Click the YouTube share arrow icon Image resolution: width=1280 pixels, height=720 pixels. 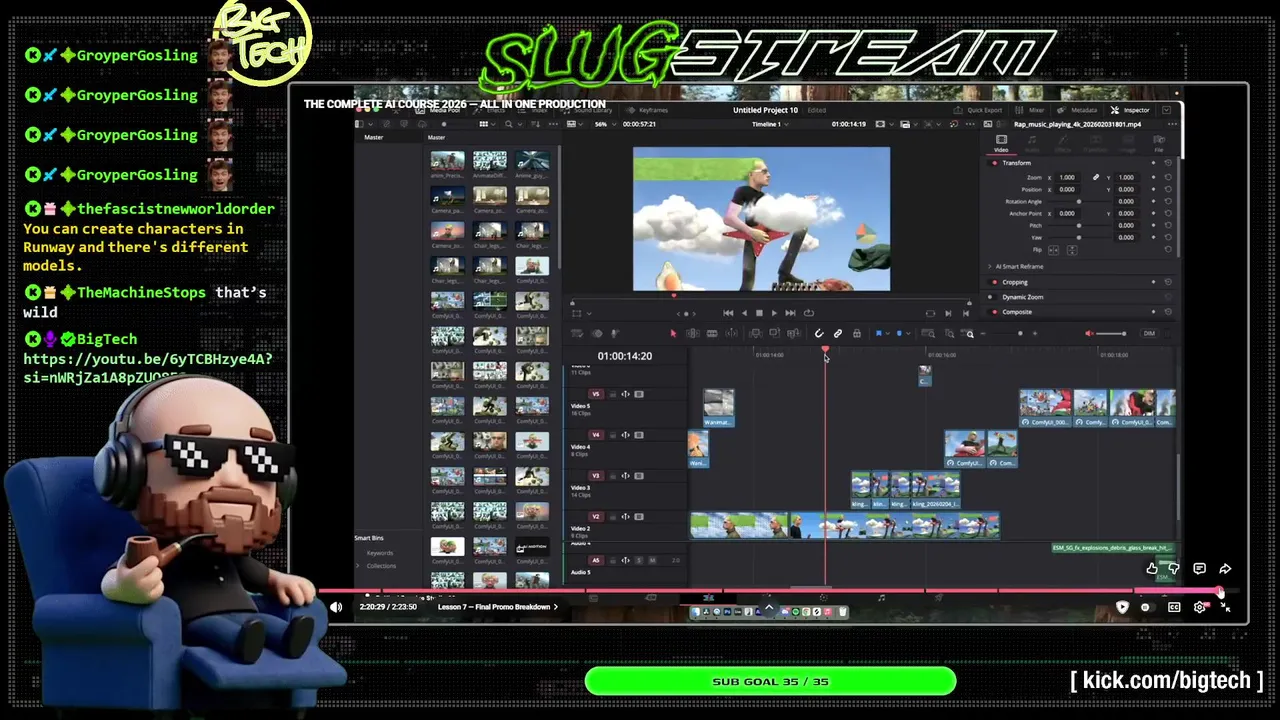[1225, 569]
